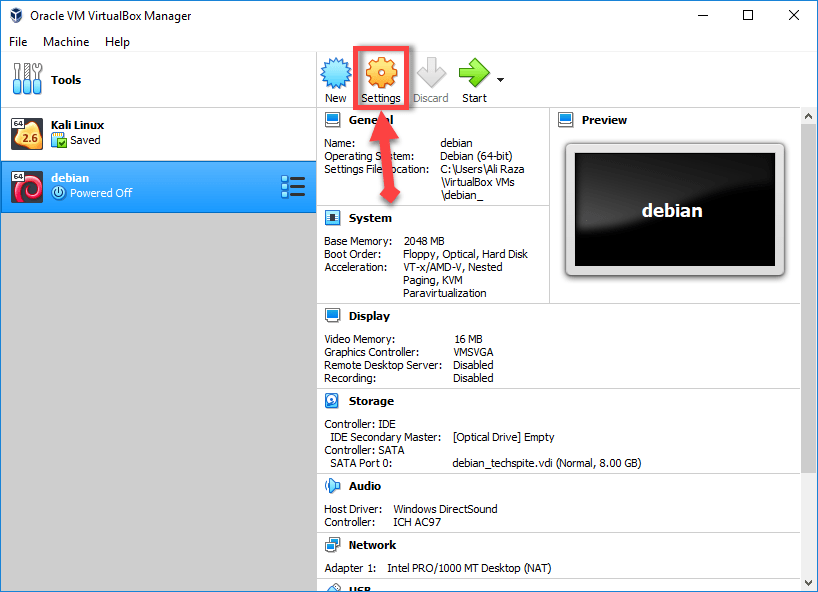The width and height of the screenshot is (818, 592).
Task: Open the Tools wrench icon
Action: (x=26, y=80)
